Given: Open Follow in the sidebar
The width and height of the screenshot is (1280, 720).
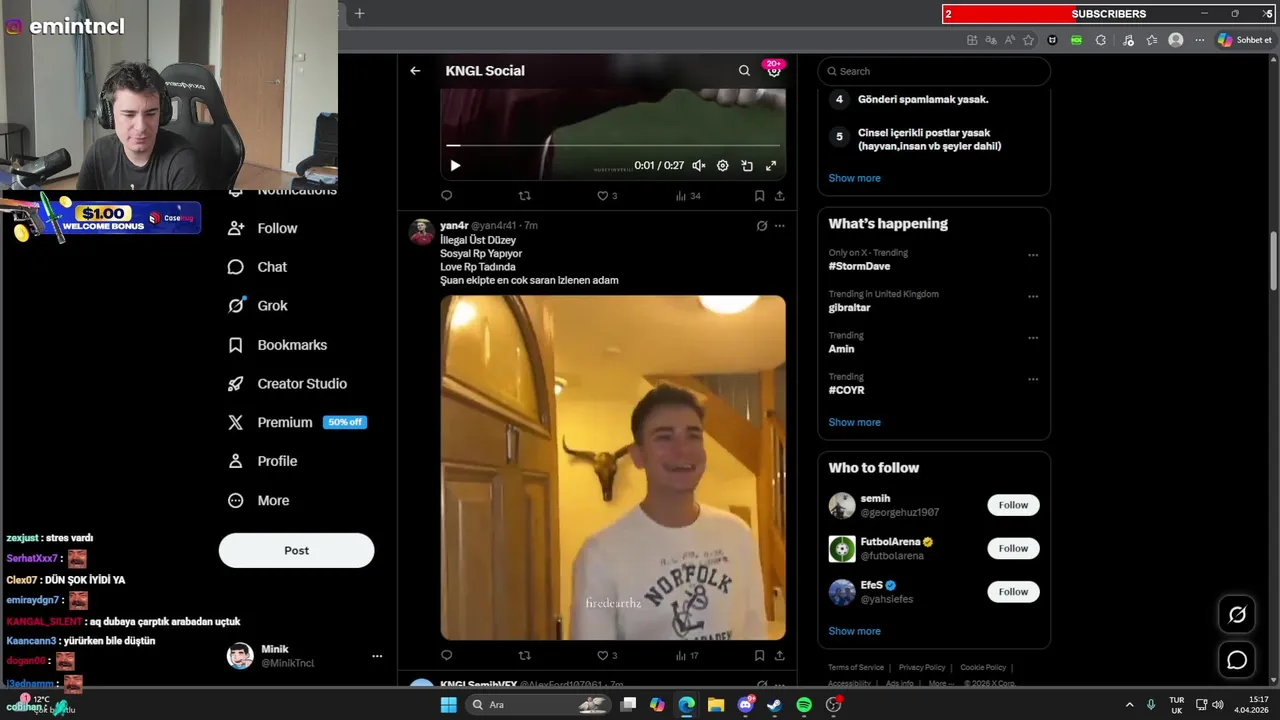Looking at the screenshot, I should pyautogui.click(x=262, y=228).
